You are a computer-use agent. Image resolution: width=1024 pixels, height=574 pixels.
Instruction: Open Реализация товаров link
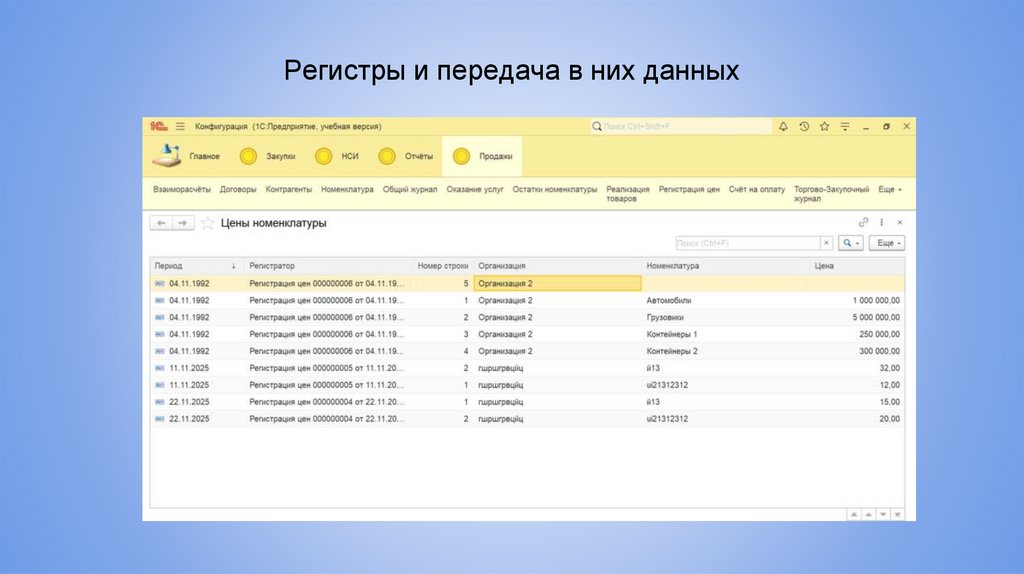pos(628,194)
